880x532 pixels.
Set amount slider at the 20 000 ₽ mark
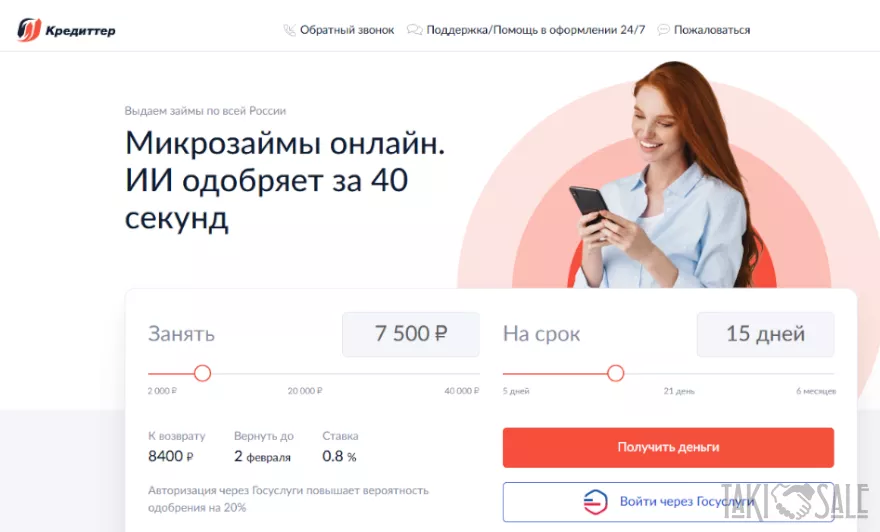(305, 373)
